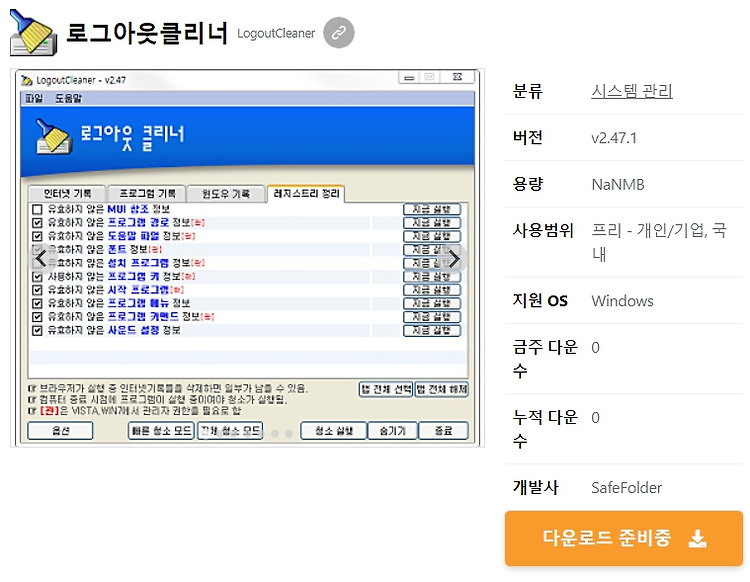Close the LogoutCleaner v2.47 window

coord(458,77)
